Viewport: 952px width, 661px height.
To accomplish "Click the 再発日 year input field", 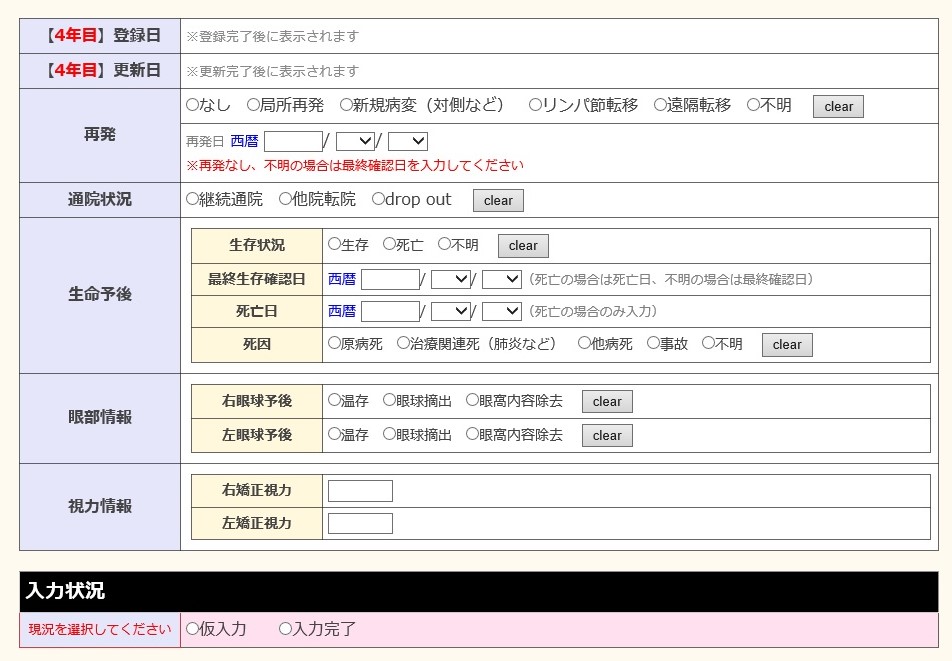I will [x=293, y=142].
